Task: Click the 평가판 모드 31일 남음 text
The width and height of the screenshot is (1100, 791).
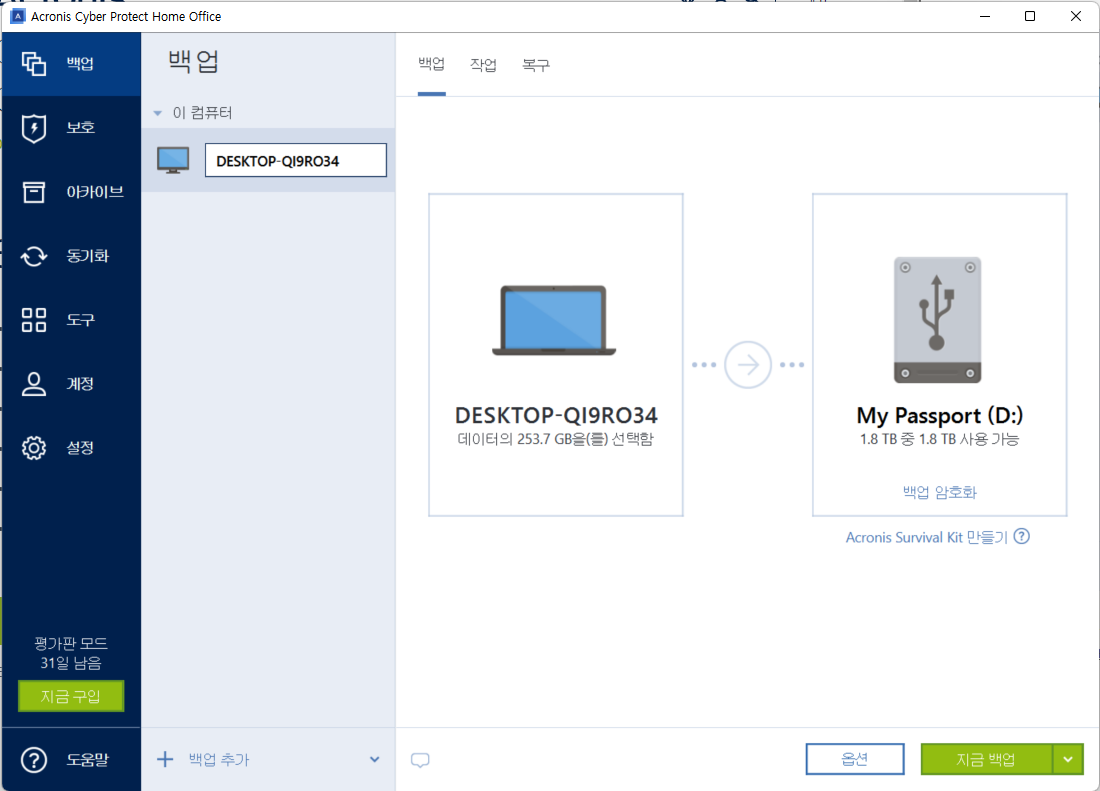Action: (x=71, y=653)
